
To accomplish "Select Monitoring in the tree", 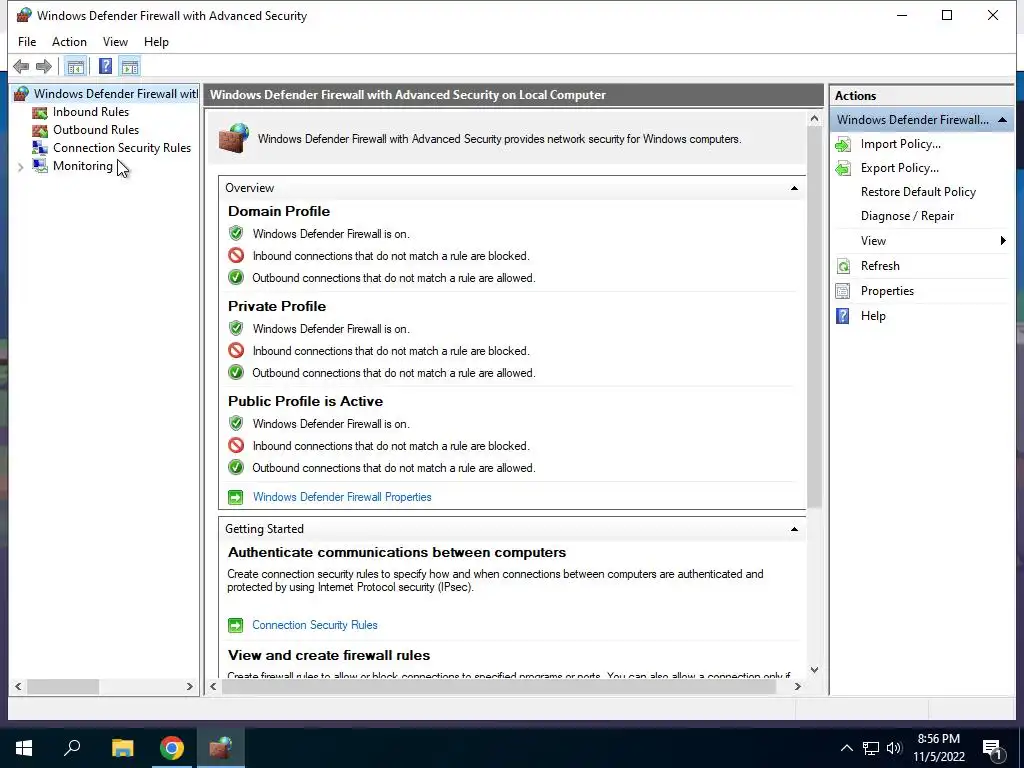I will [82, 166].
